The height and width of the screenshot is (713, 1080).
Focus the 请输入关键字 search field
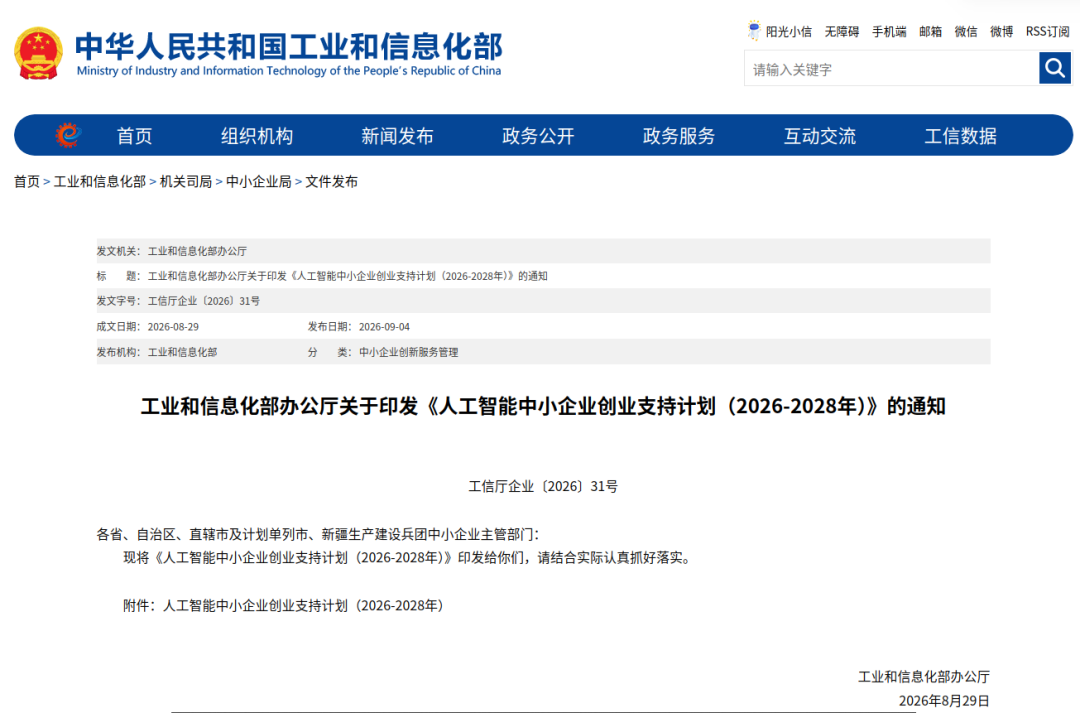[x=891, y=69]
